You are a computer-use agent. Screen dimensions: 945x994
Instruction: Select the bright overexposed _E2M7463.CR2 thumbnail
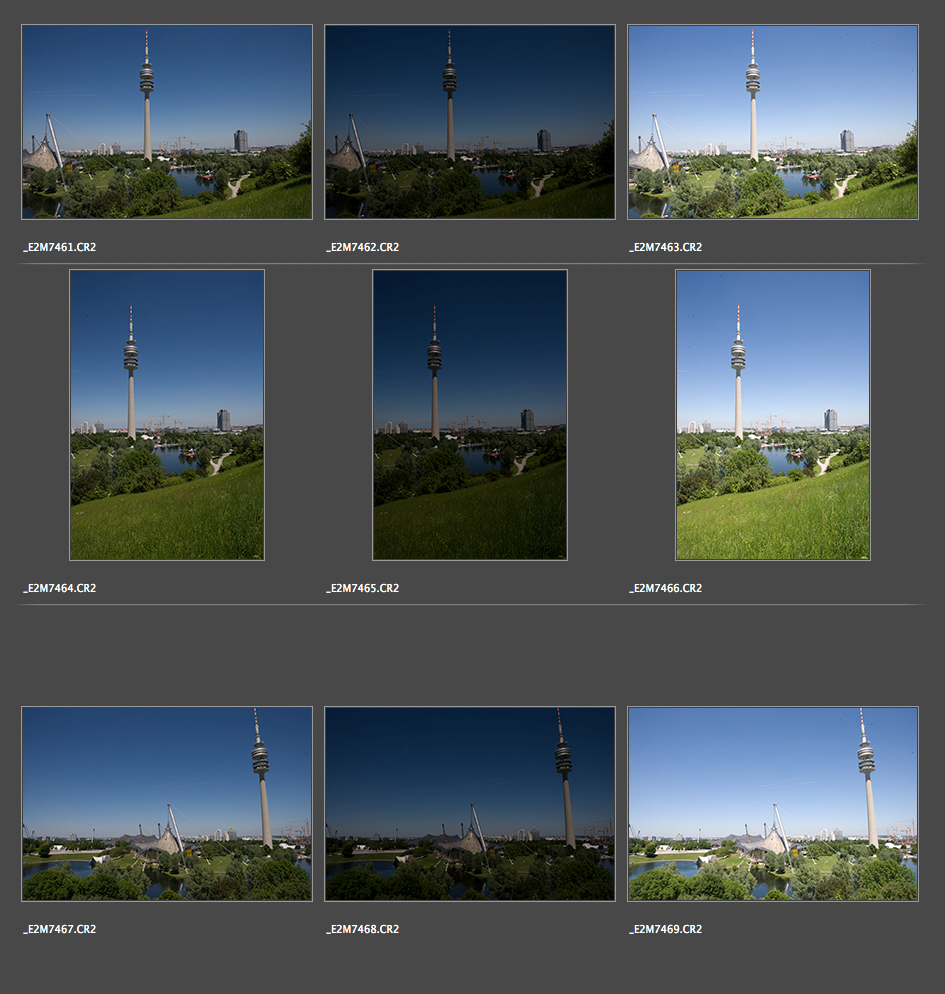coord(773,122)
